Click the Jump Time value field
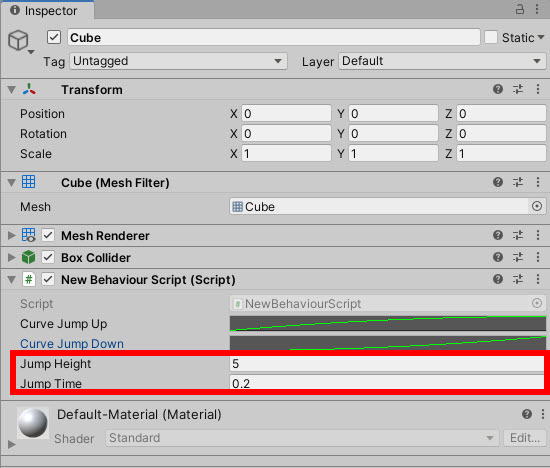Viewport: 550px width, 468px height. coord(387,382)
